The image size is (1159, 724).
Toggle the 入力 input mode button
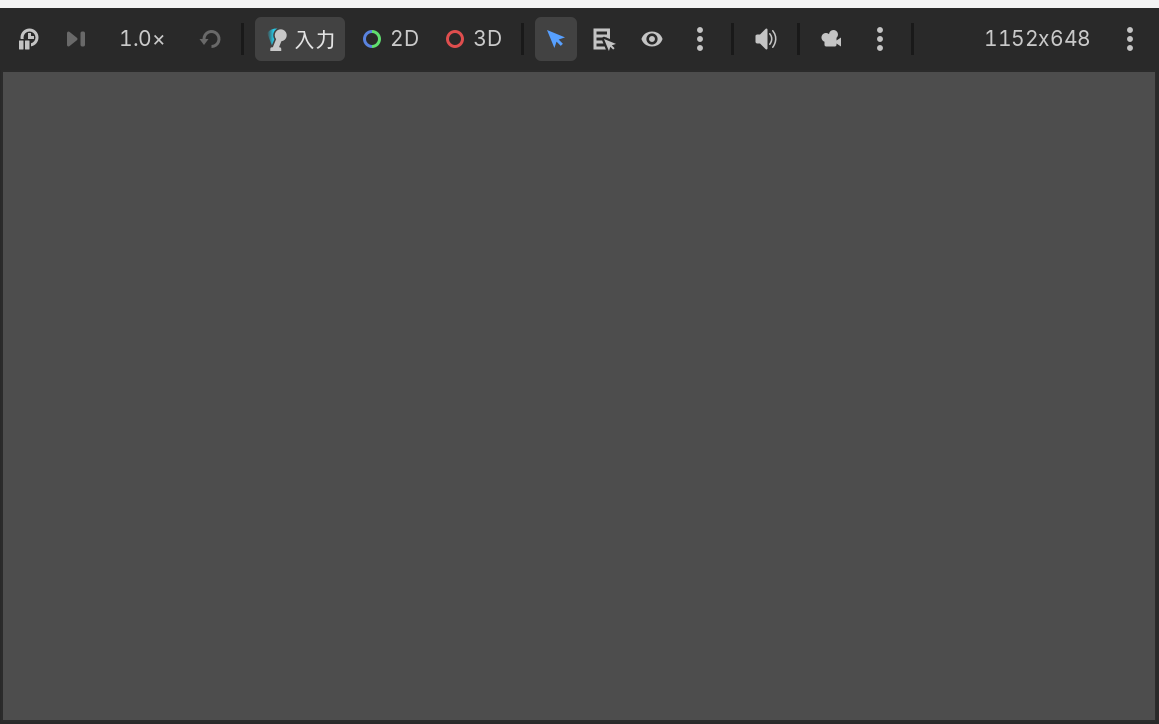(x=300, y=39)
